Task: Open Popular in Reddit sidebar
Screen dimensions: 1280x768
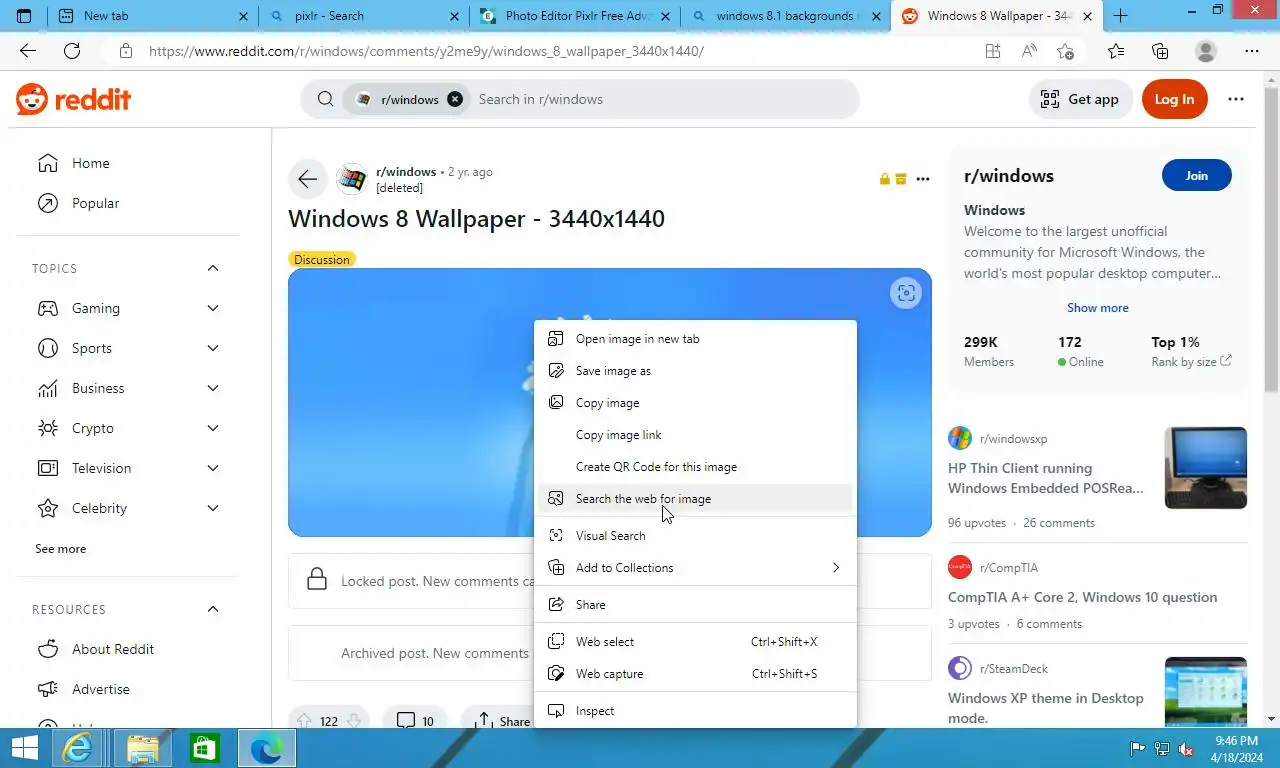Action: [x=128, y=203]
